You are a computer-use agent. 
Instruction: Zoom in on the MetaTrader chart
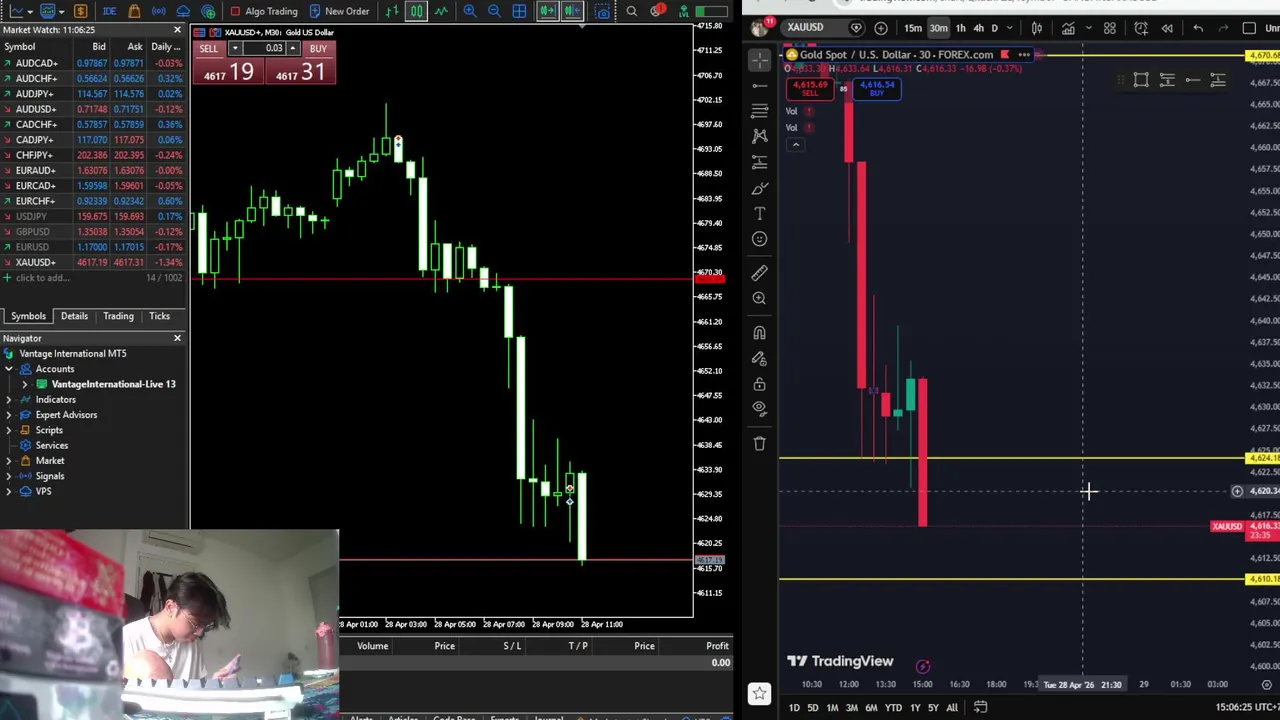click(470, 11)
